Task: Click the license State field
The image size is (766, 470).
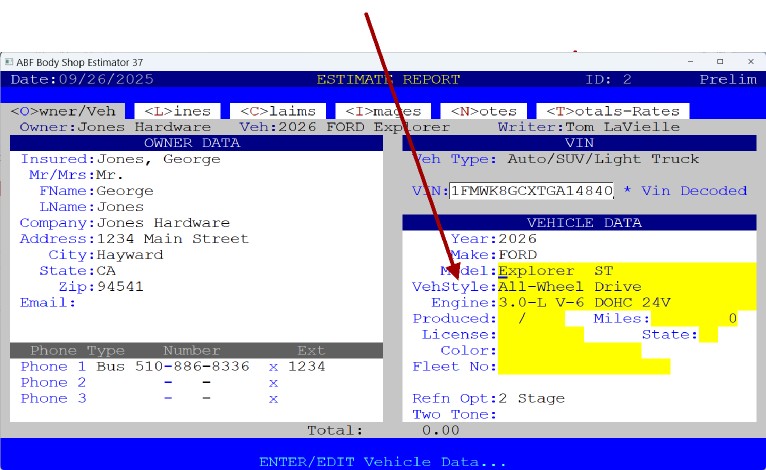Action: [708, 335]
